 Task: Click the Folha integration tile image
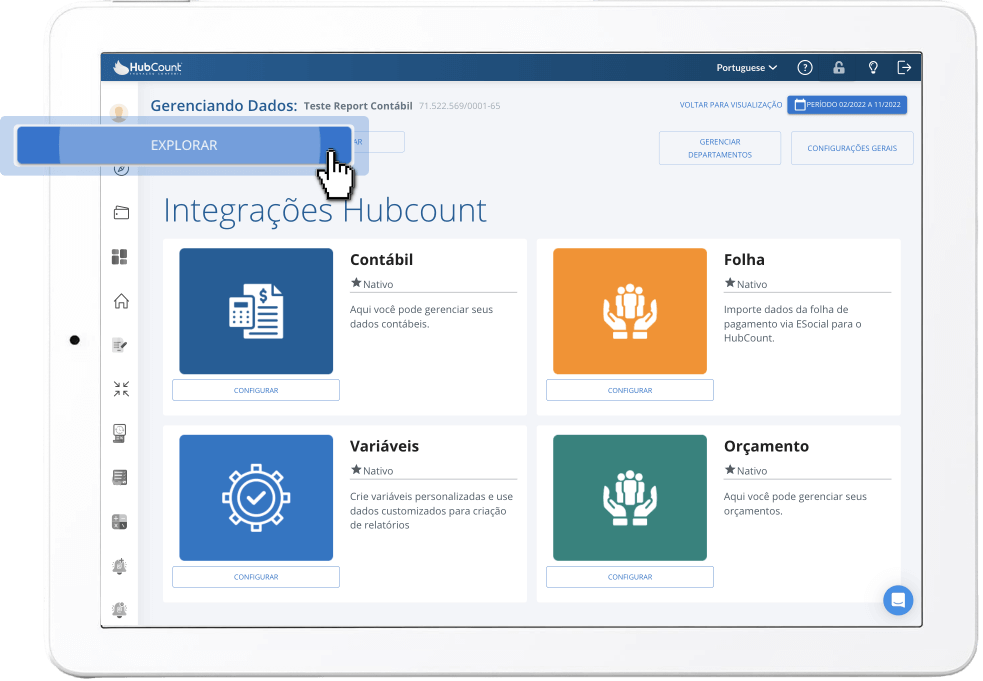(x=630, y=312)
